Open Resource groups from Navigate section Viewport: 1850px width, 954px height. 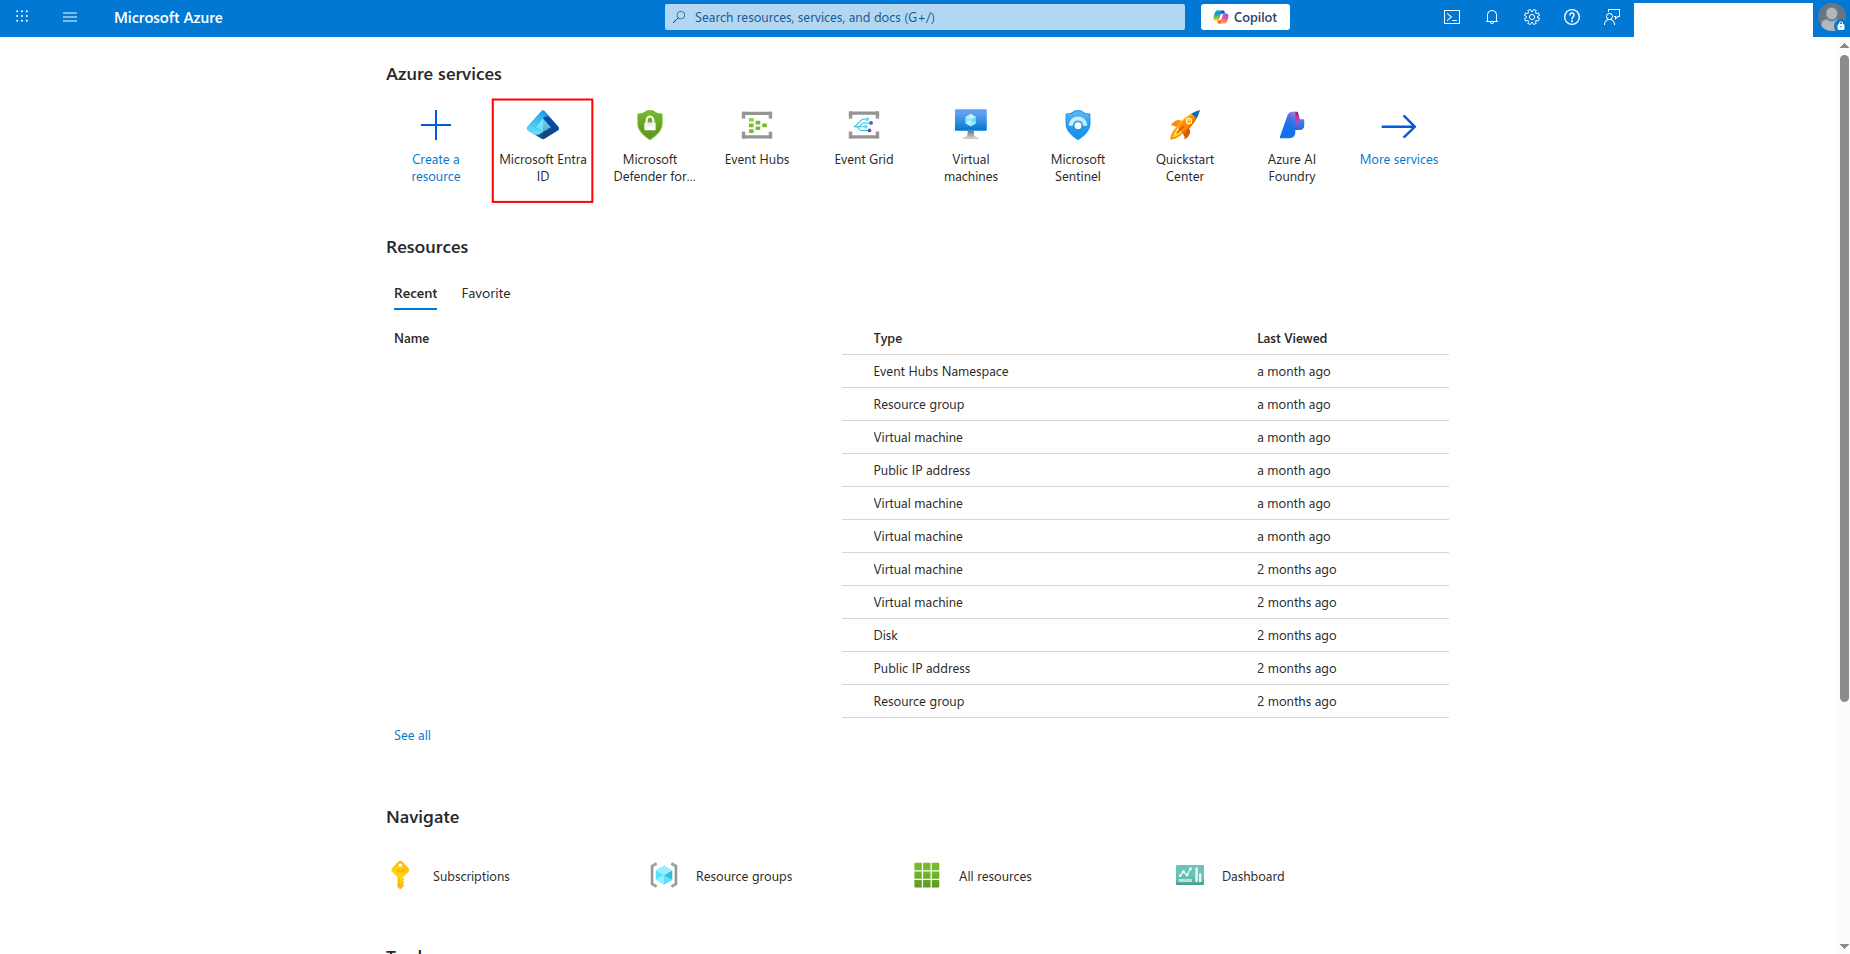[x=744, y=876]
